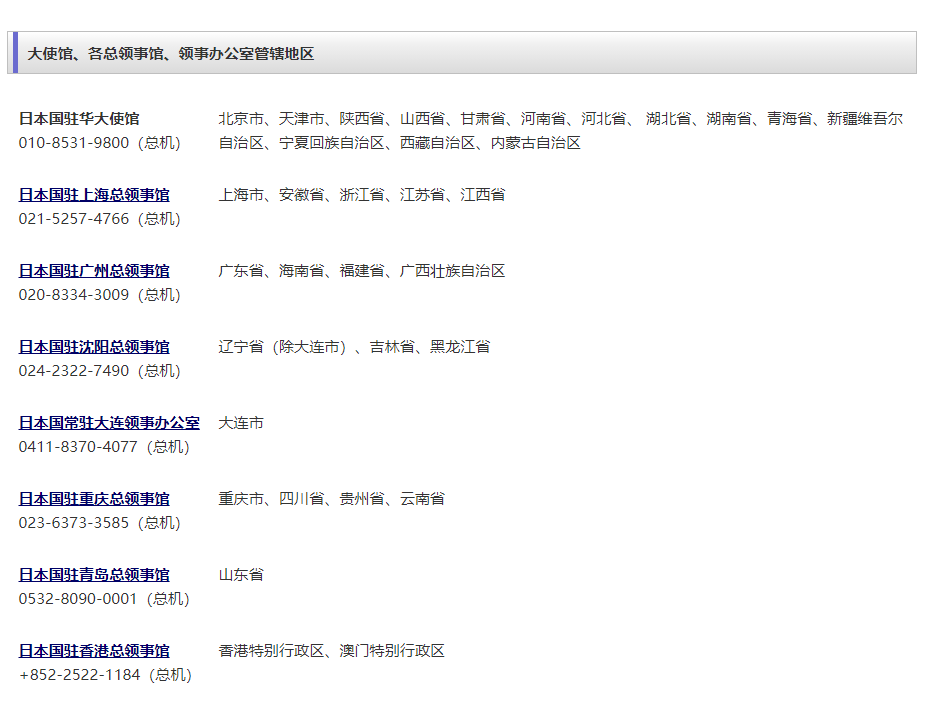Image resolution: width=926 pixels, height=719 pixels.
Task: Click the section header 大使馆、各总领事馆、领事办公室管辖地区
Action: [171, 54]
